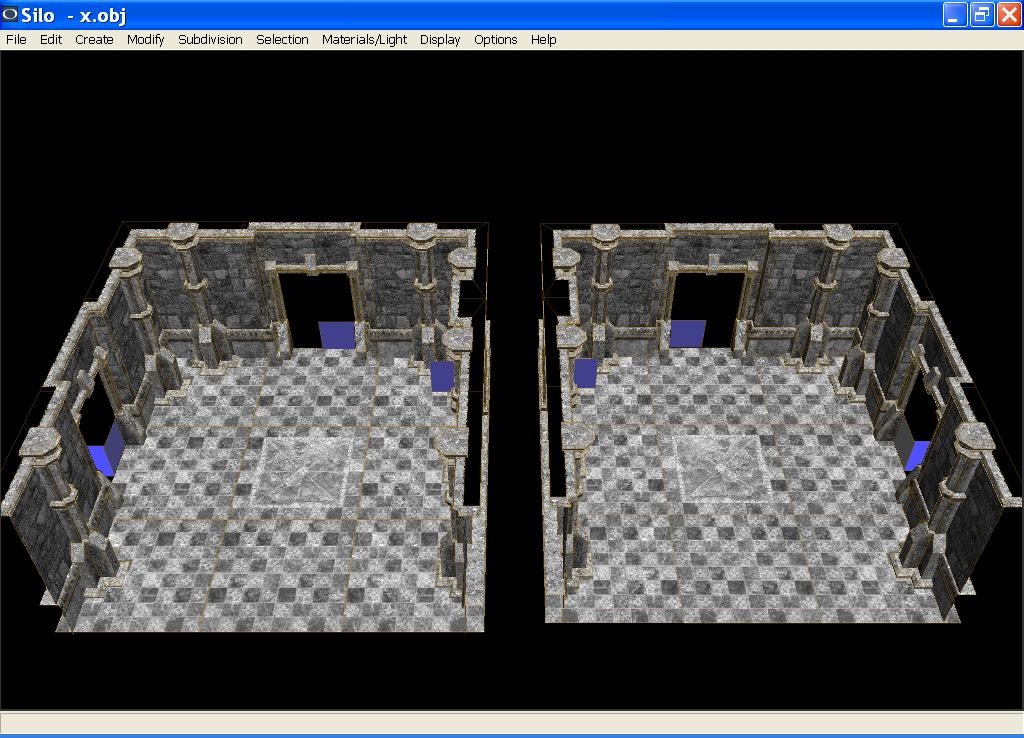This screenshot has height=738, width=1024.
Task: Open the Materials/Light menu
Action: pos(364,40)
